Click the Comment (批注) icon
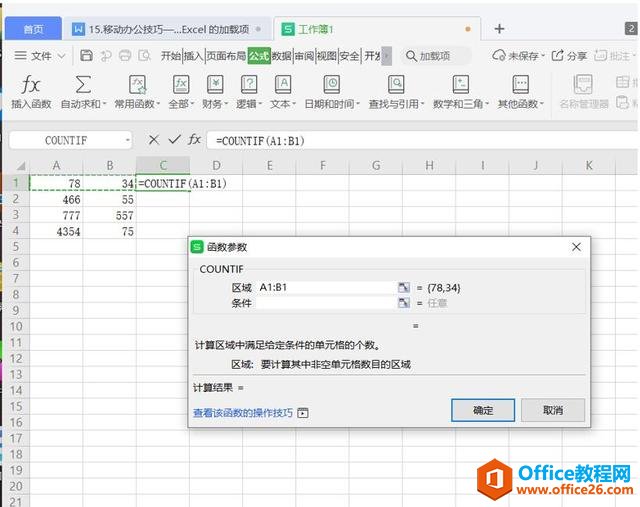Viewport: 640px width, 507px height. (x=600, y=56)
